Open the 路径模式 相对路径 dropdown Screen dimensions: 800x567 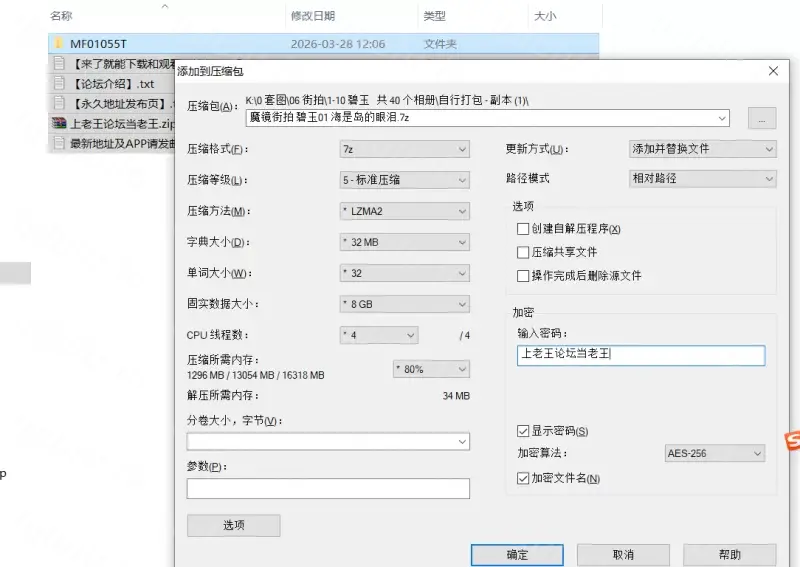[703, 179]
